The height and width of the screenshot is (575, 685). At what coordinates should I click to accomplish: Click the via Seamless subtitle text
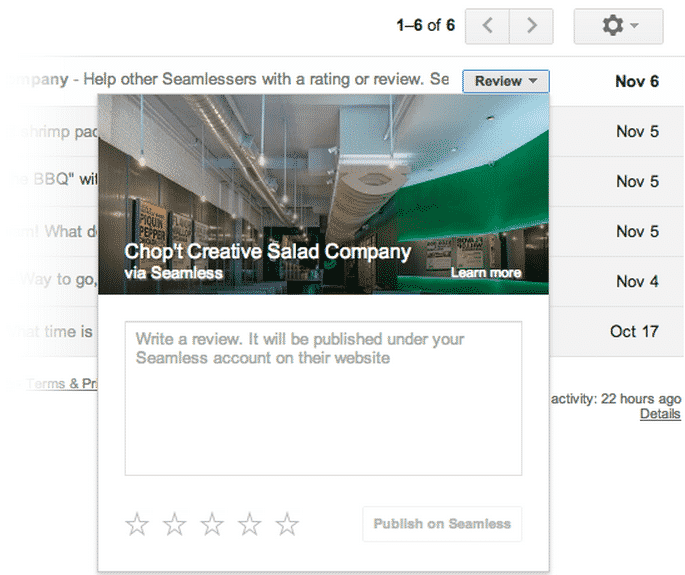[x=173, y=273]
